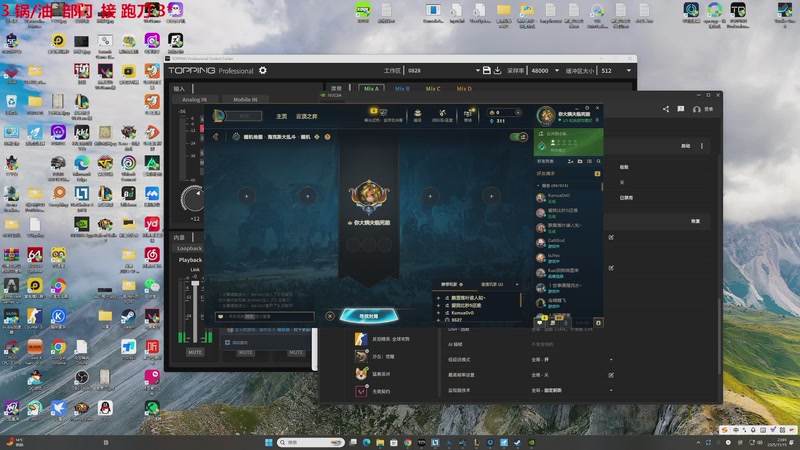The image size is (800, 450).
Task: Open the League crafting hammer icon
Action: point(442,114)
